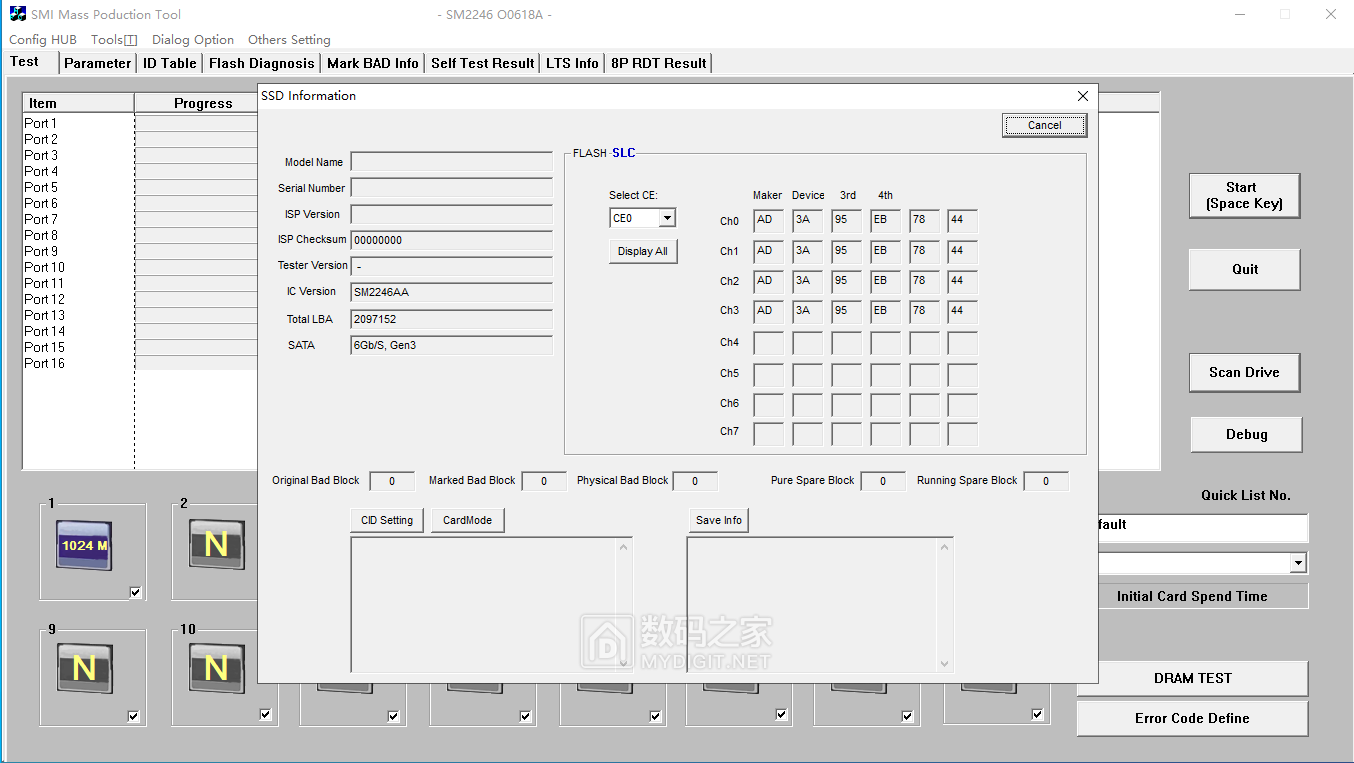Switch to the 8P RDT Result tab
Image resolution: width=1354 pixels, height=763 pixels.
[659, 63]
